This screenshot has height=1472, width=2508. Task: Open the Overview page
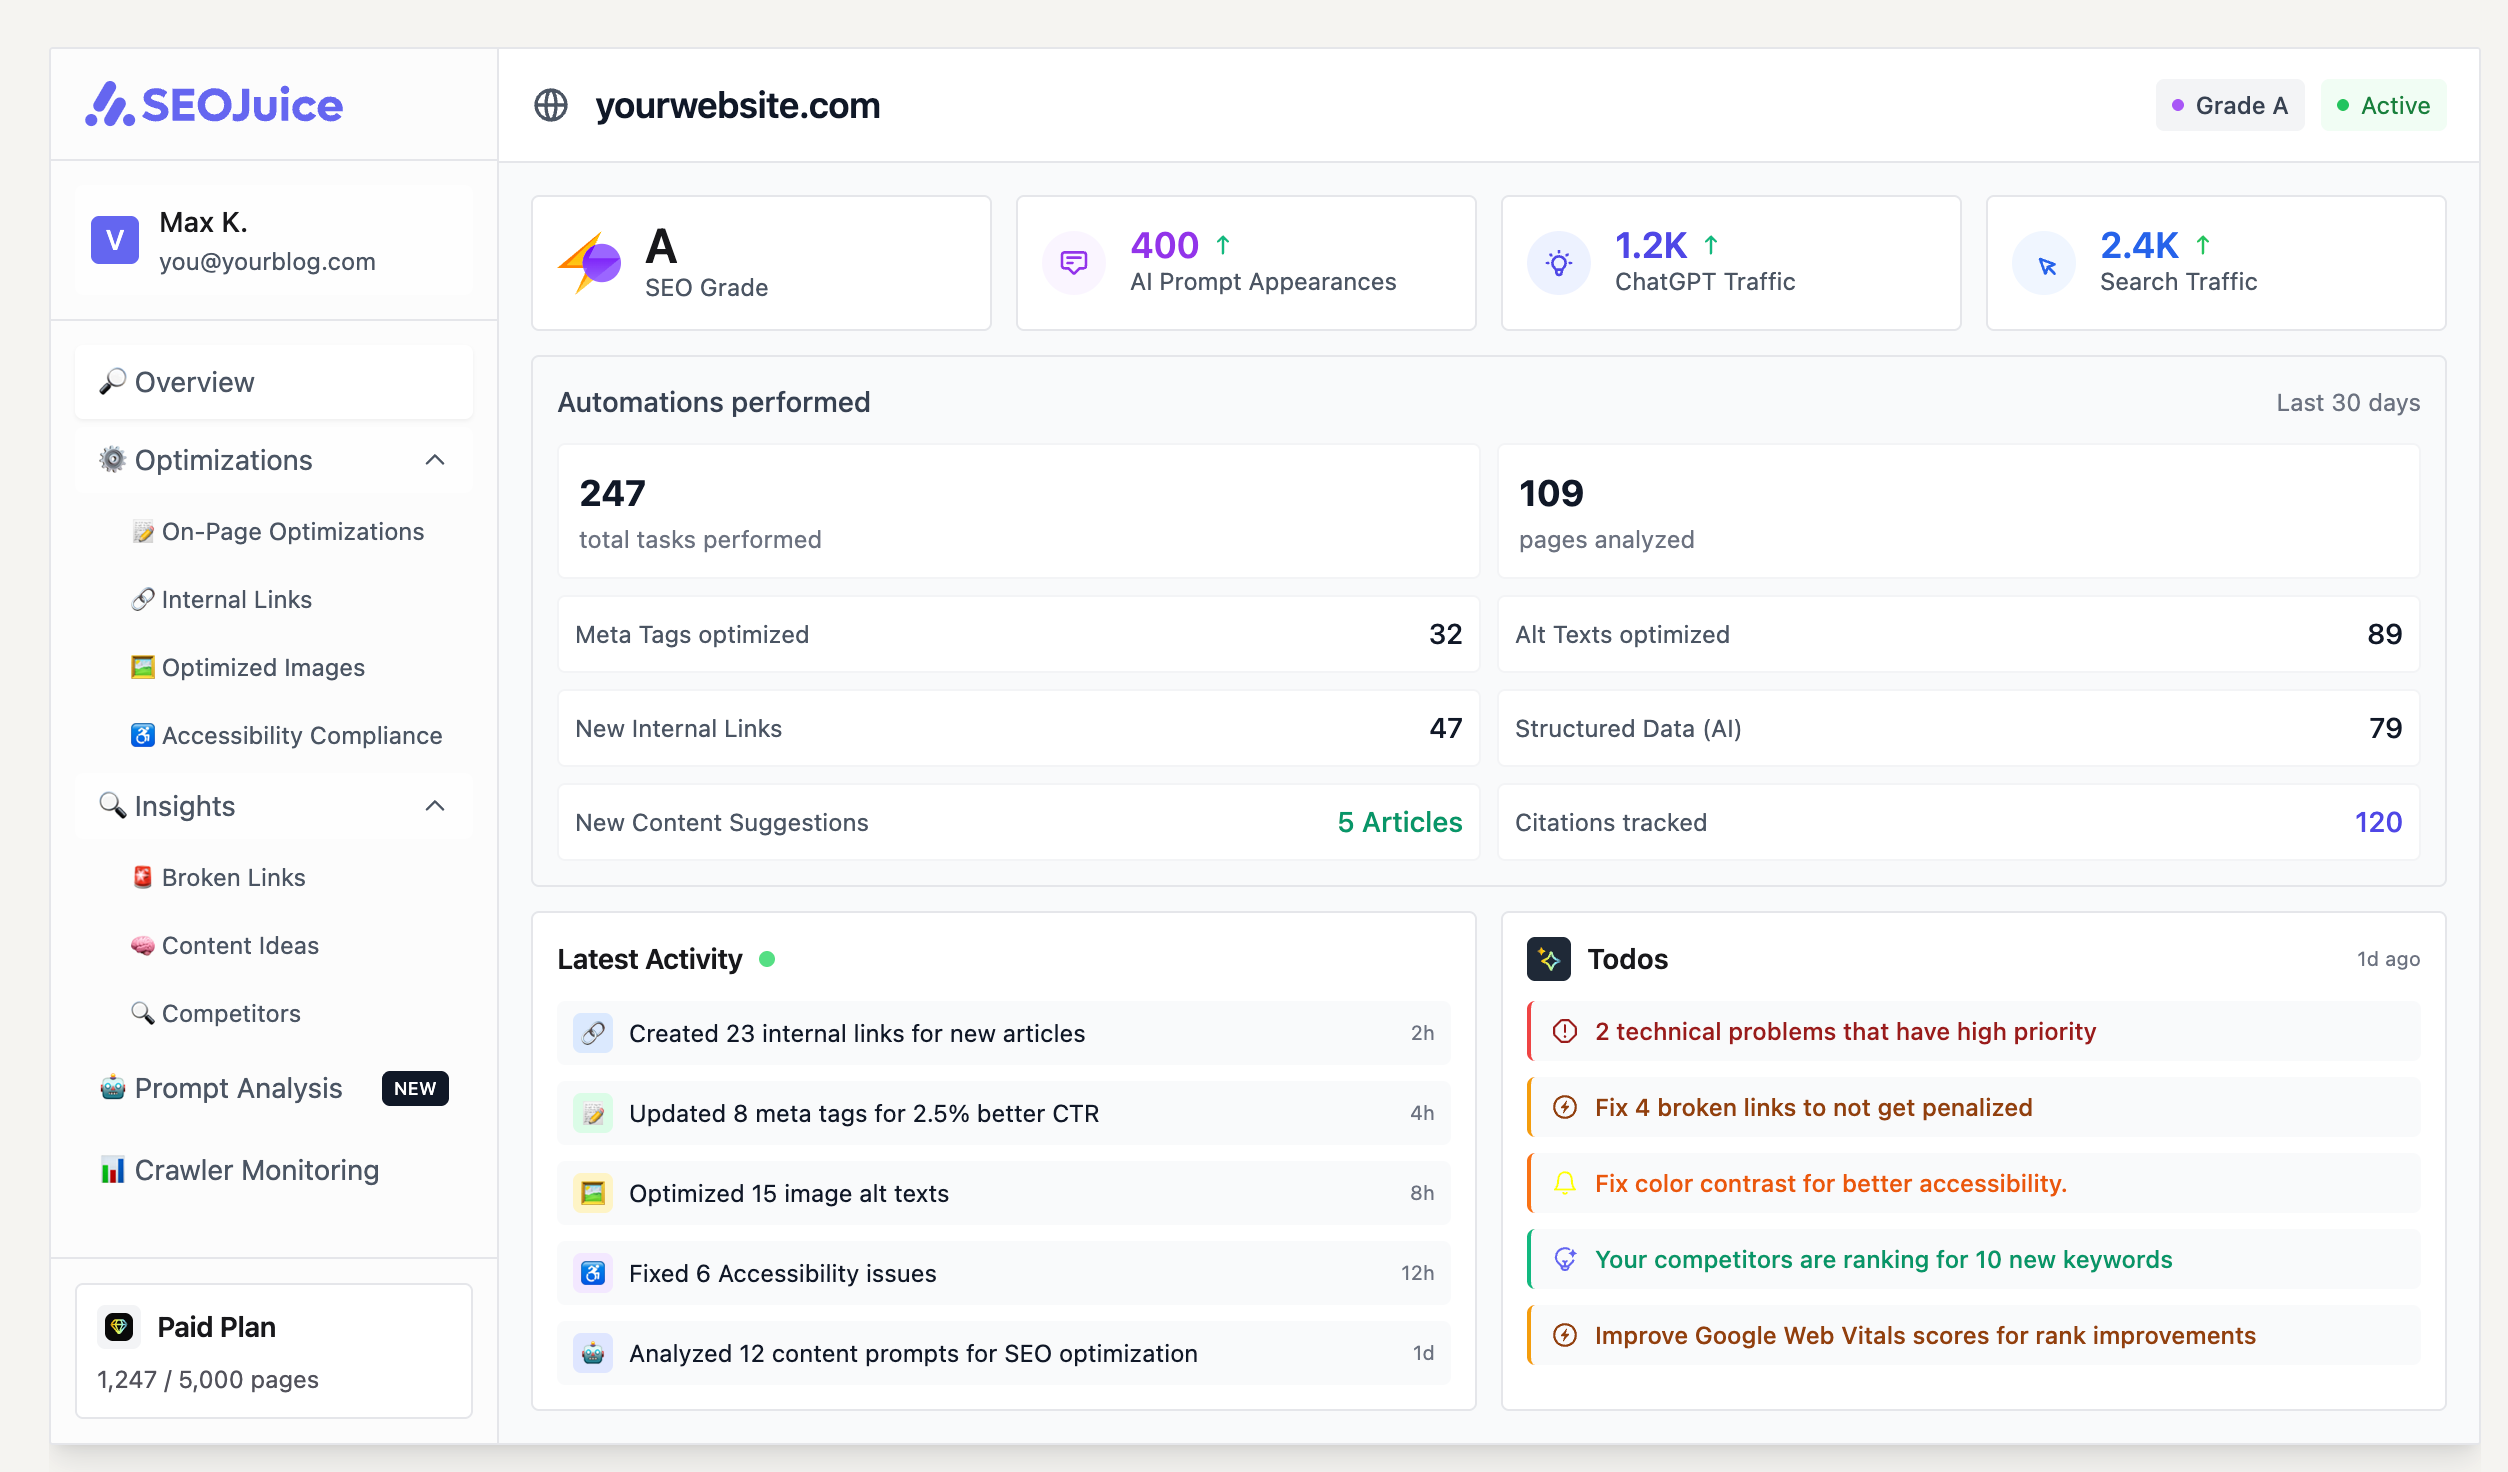point(194,382)
